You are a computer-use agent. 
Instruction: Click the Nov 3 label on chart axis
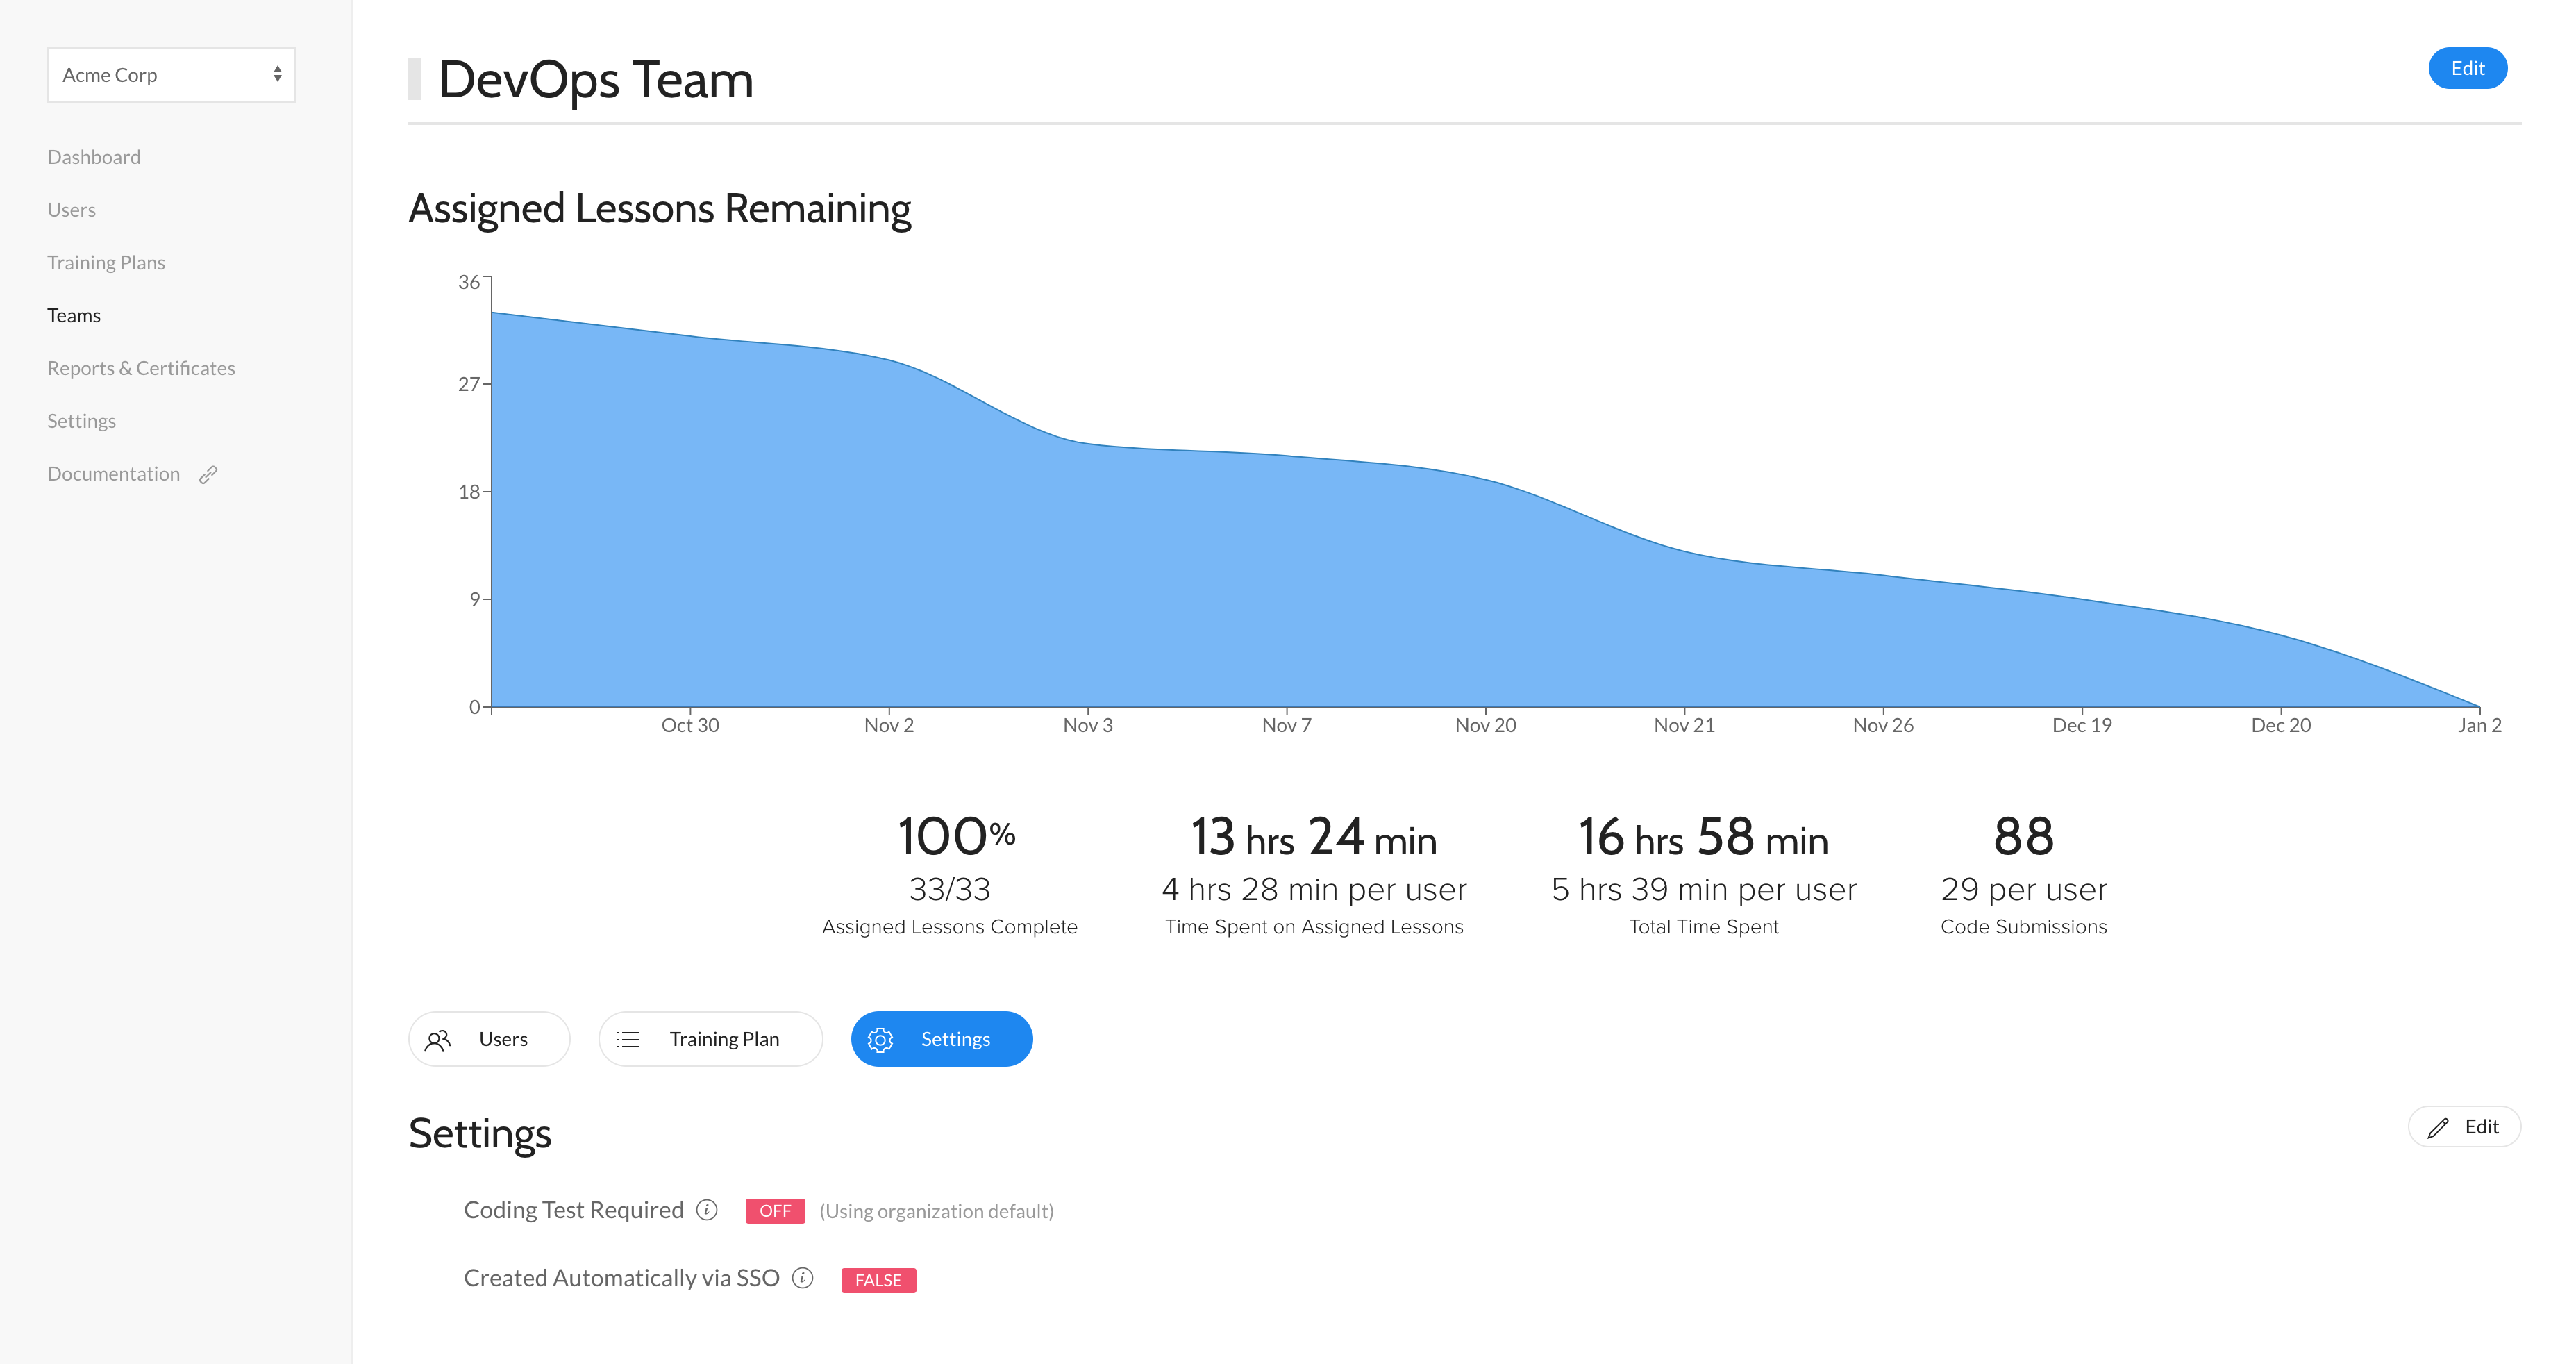pyautogui.click(x=1088, y=725)
